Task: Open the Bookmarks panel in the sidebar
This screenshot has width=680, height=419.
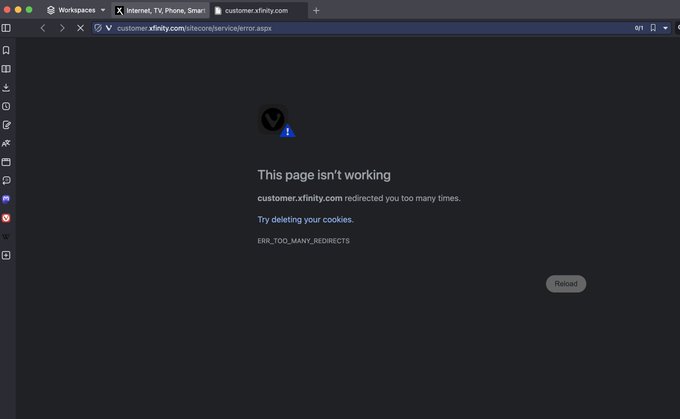Action: pos(6,50)
